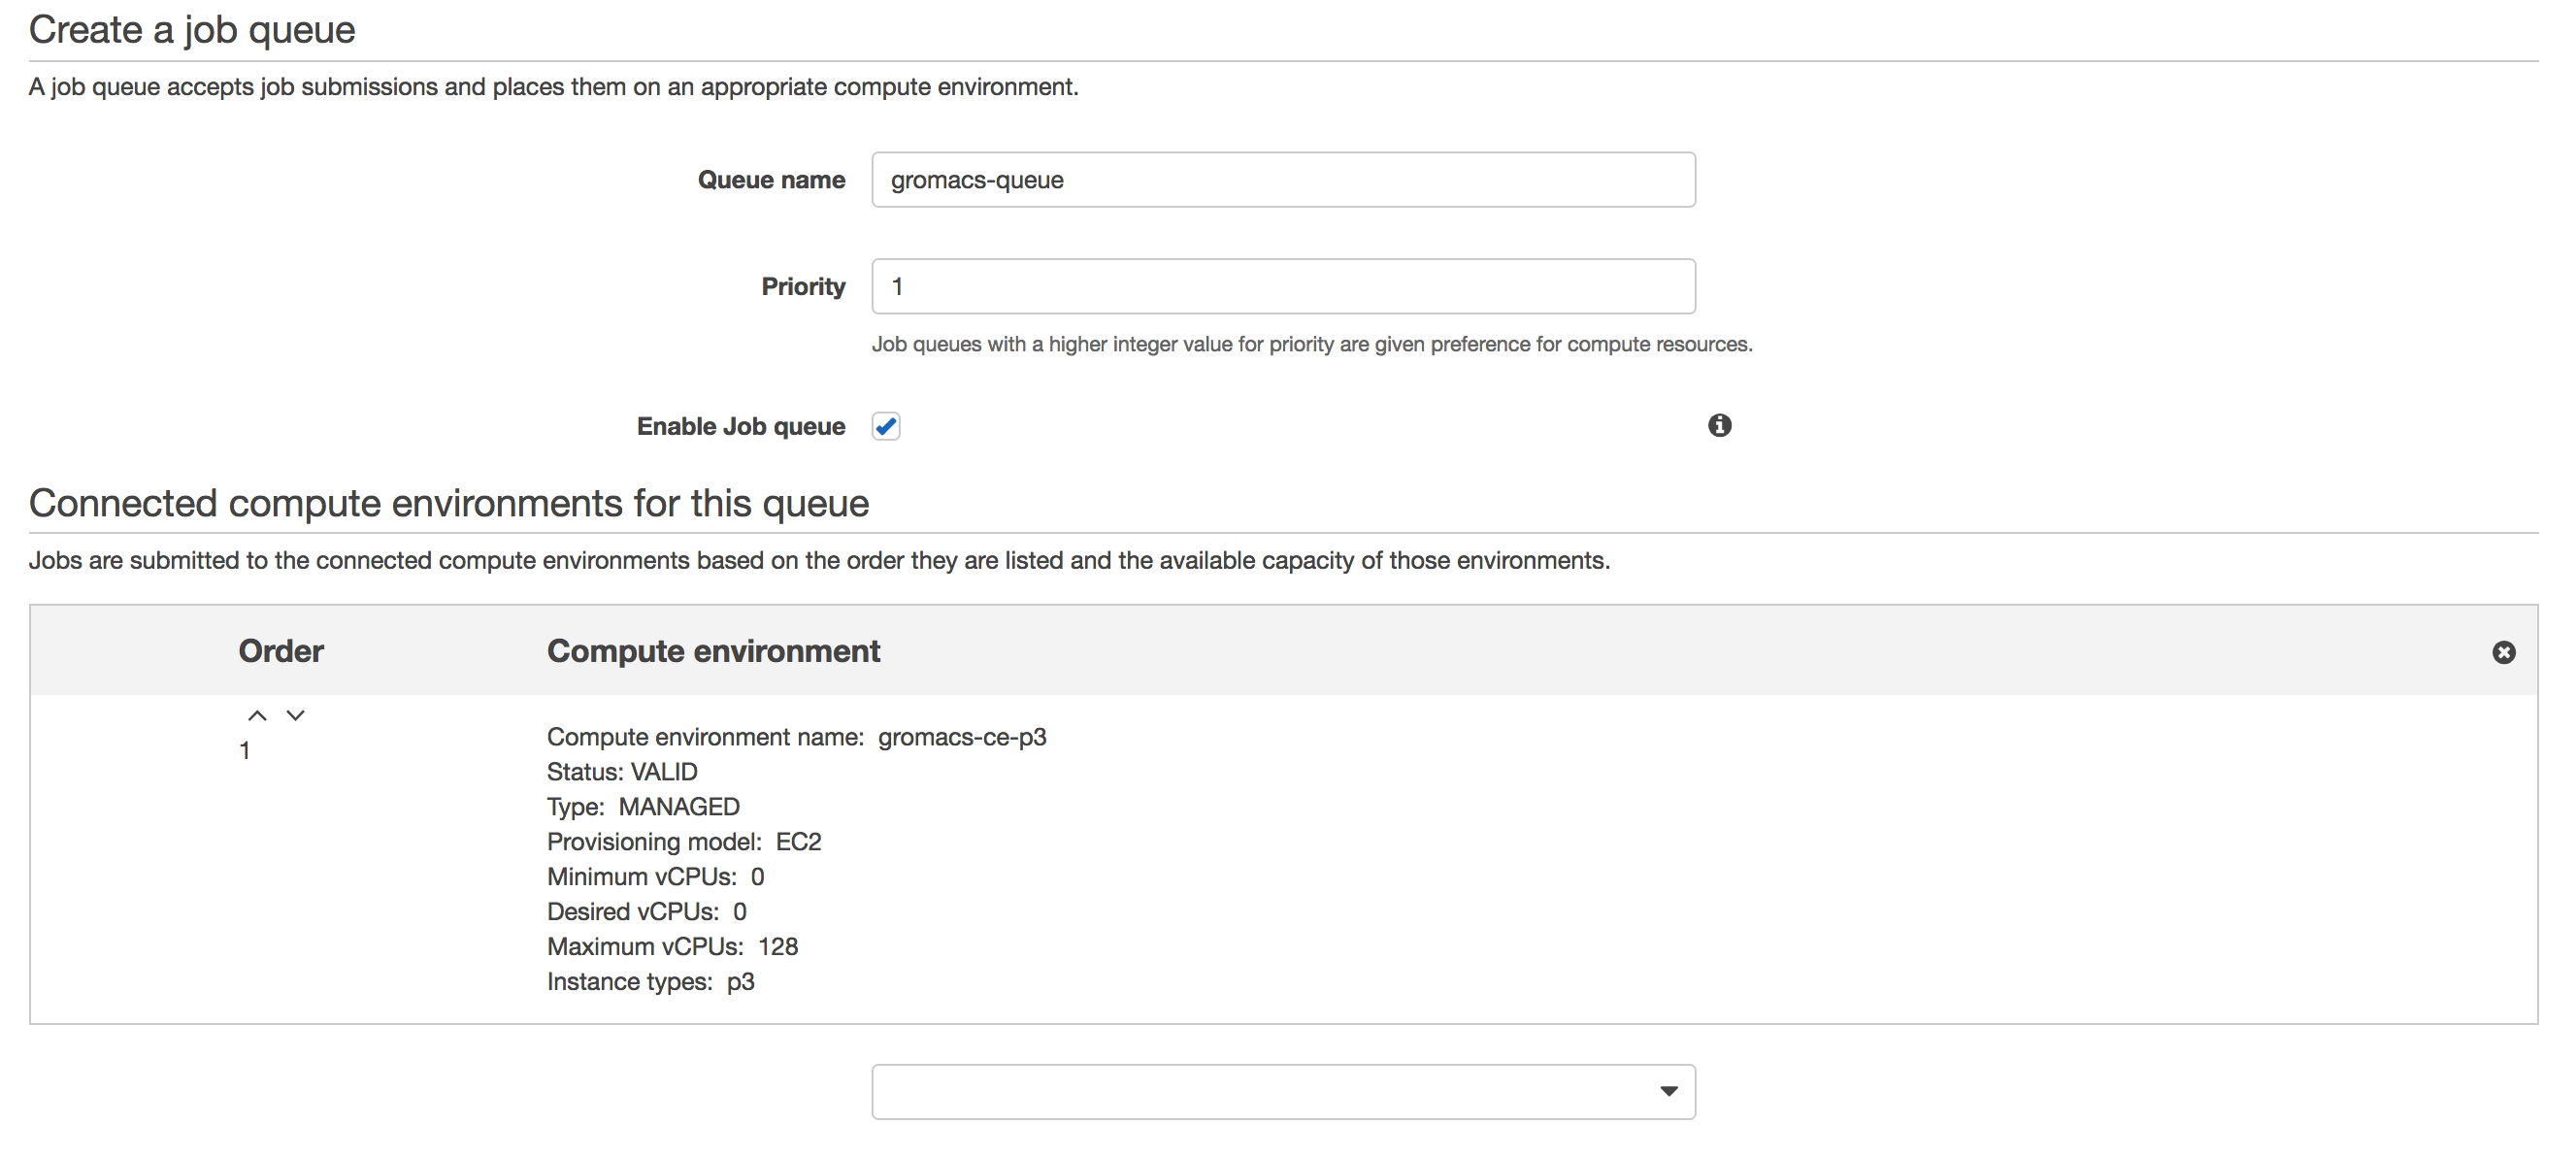Move compute environment up in order
Image resolution: width=2576 pixels, height=1157 pixels.
[x=257, y=716]
